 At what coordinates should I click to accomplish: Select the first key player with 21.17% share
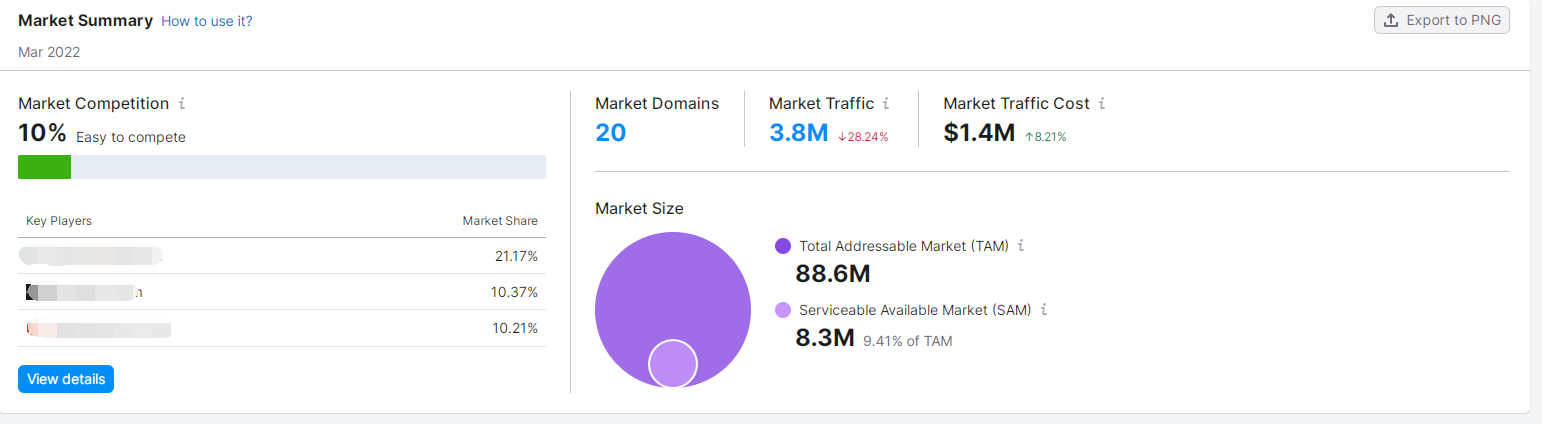90,256
